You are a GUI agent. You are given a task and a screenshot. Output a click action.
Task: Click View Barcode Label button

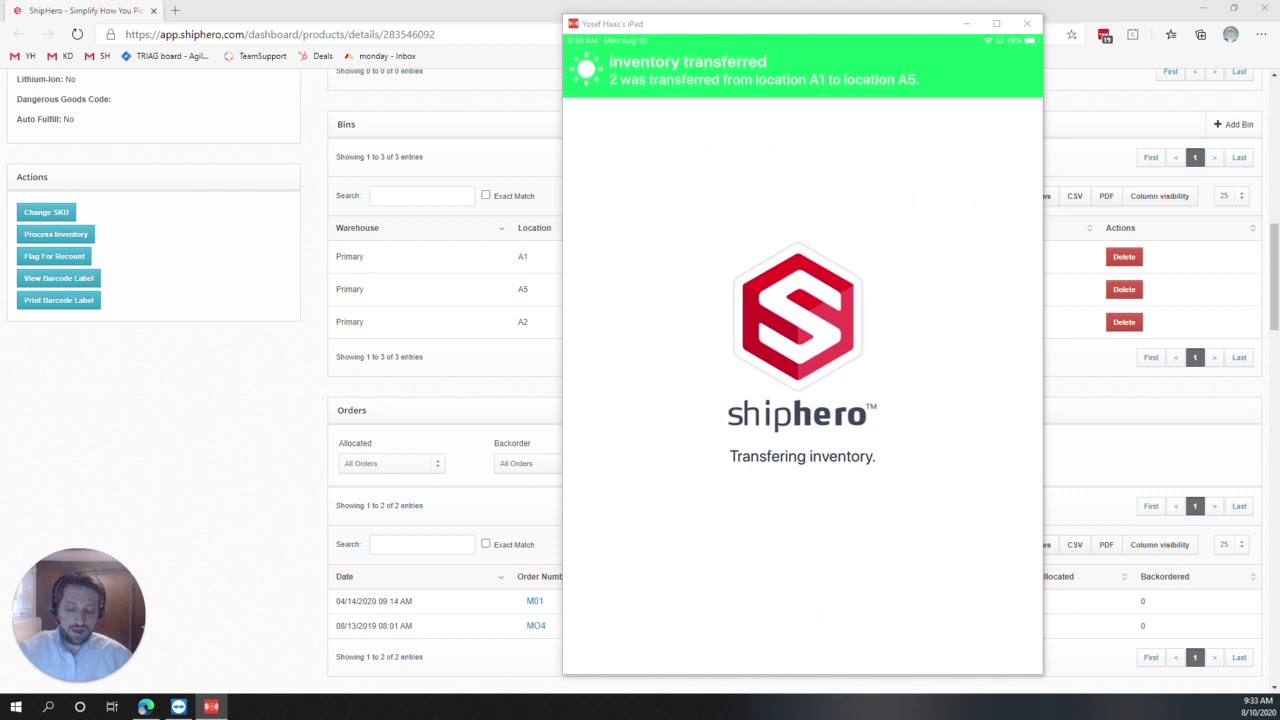(x=58, y=278)
